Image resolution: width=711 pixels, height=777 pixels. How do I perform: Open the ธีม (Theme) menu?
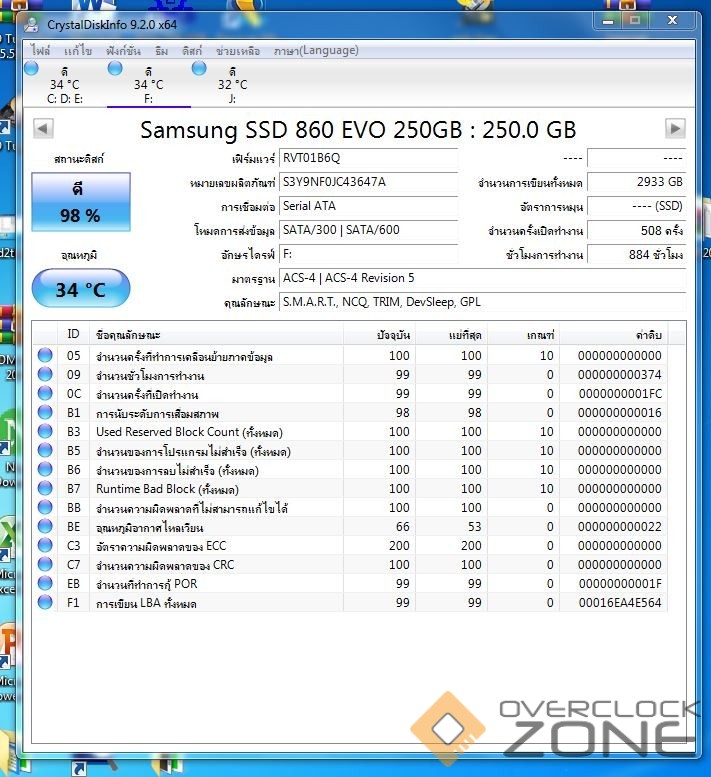(161, 51)
